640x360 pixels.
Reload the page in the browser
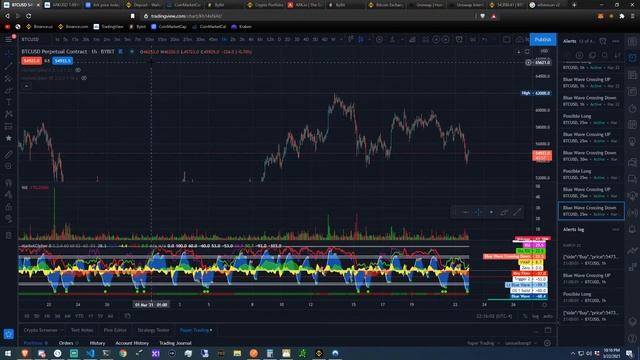(29, 16)
